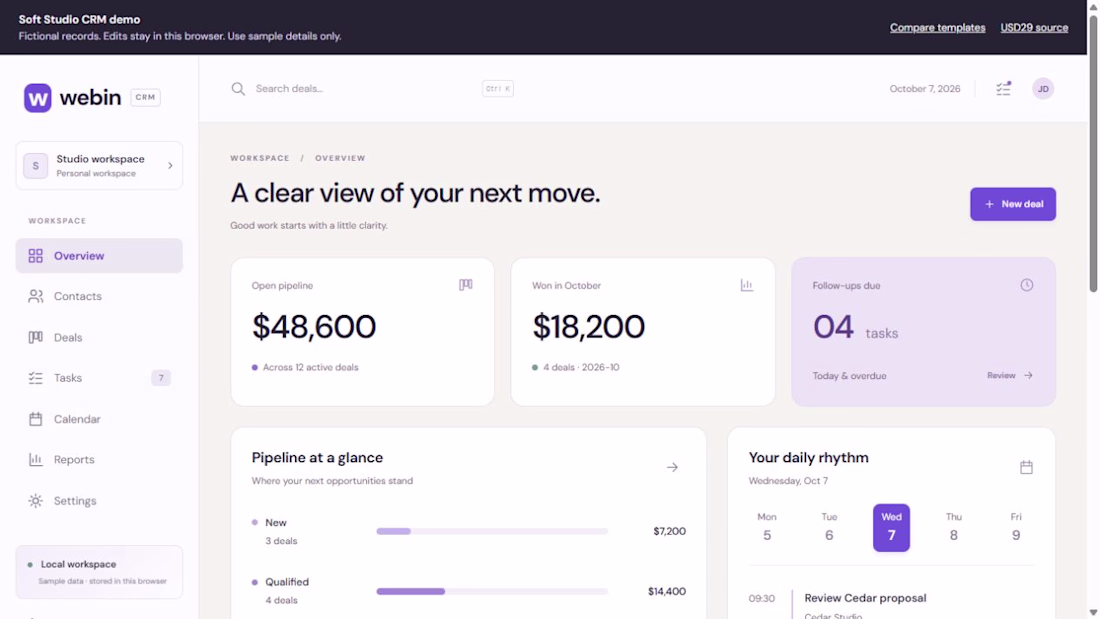Click the Tasks count badge 7
1100x619 pixels.
coord(161,378)
